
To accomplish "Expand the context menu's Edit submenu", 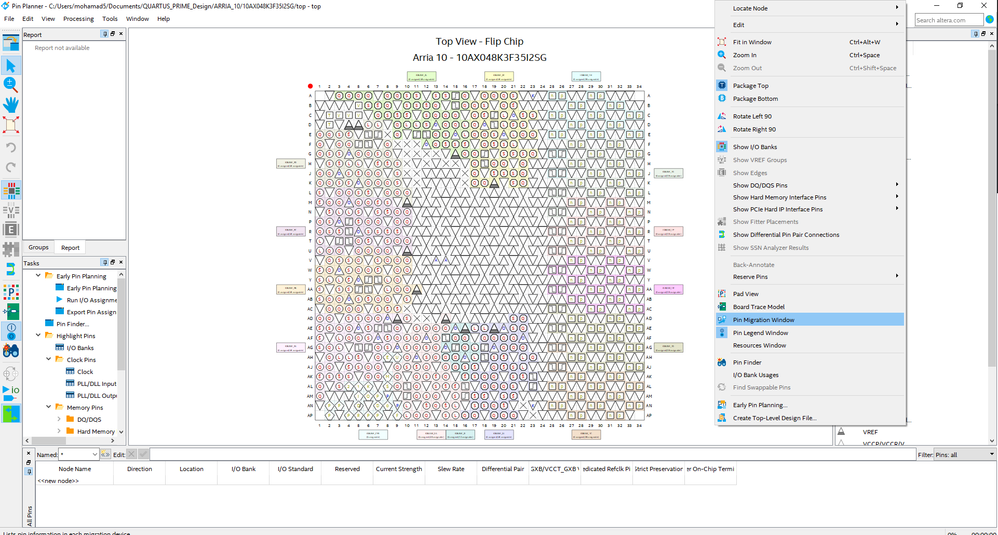I will (810, 25).
